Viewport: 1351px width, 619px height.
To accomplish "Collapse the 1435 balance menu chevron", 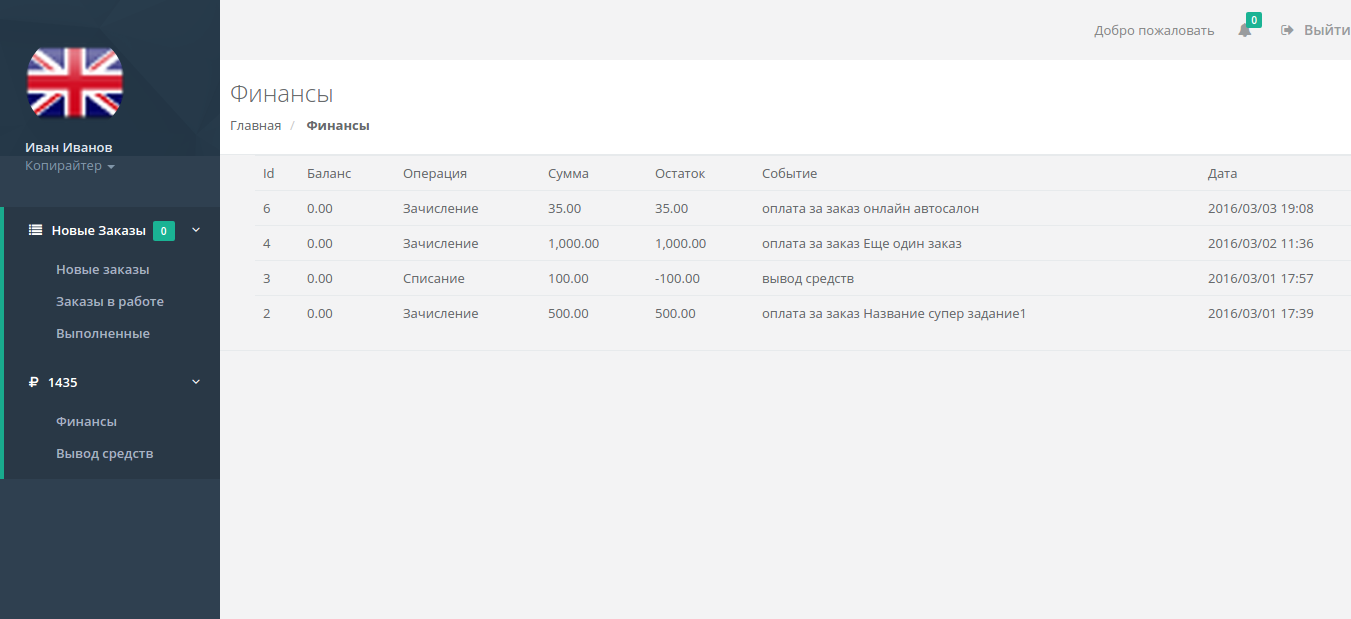I will coord(196,382).
